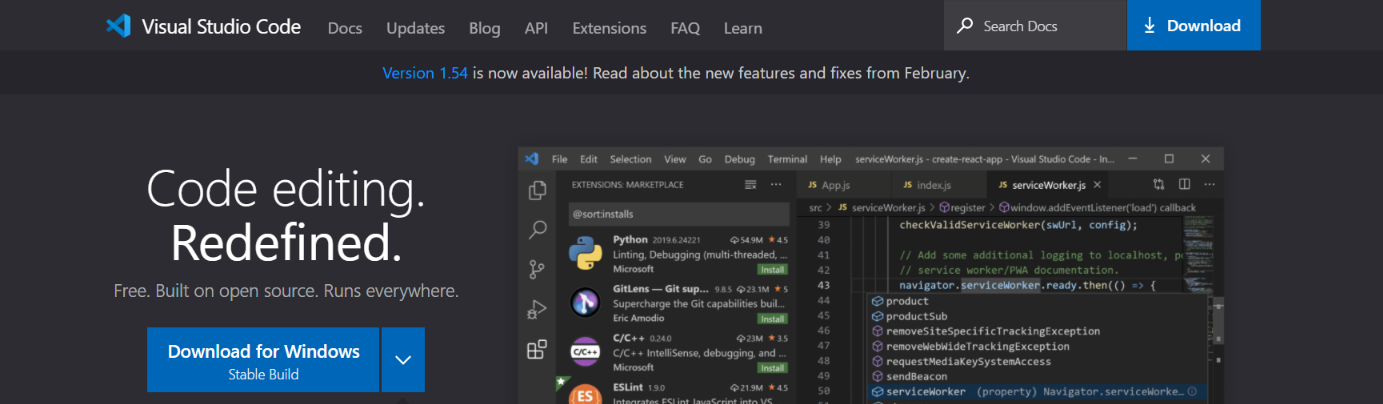Image resolution: width=1383 pixels, height=404 pixels.
Task: Click line number 43 in the gutter
Action: tap(825, 285)
